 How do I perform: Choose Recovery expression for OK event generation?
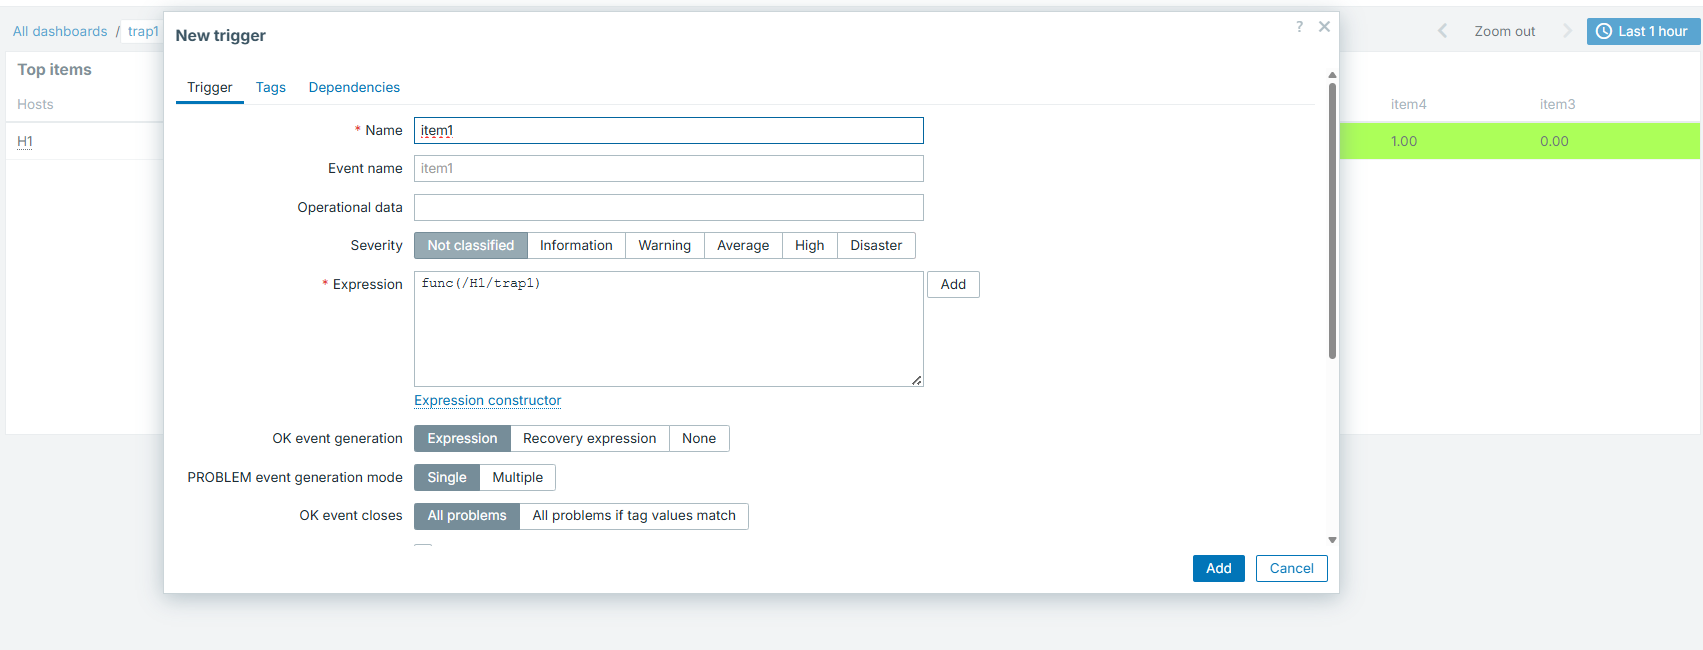589,439
